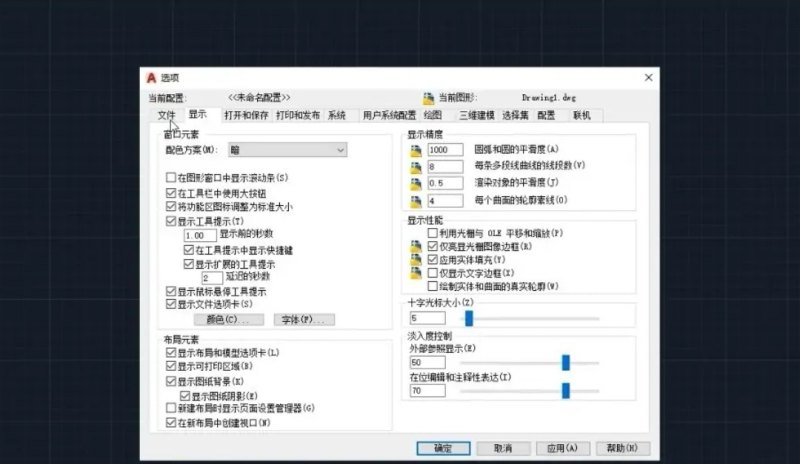800x464 pixels.
Task: Click the 渲染对象的平滑度 field showing 0.5
Action: (445, 183)
